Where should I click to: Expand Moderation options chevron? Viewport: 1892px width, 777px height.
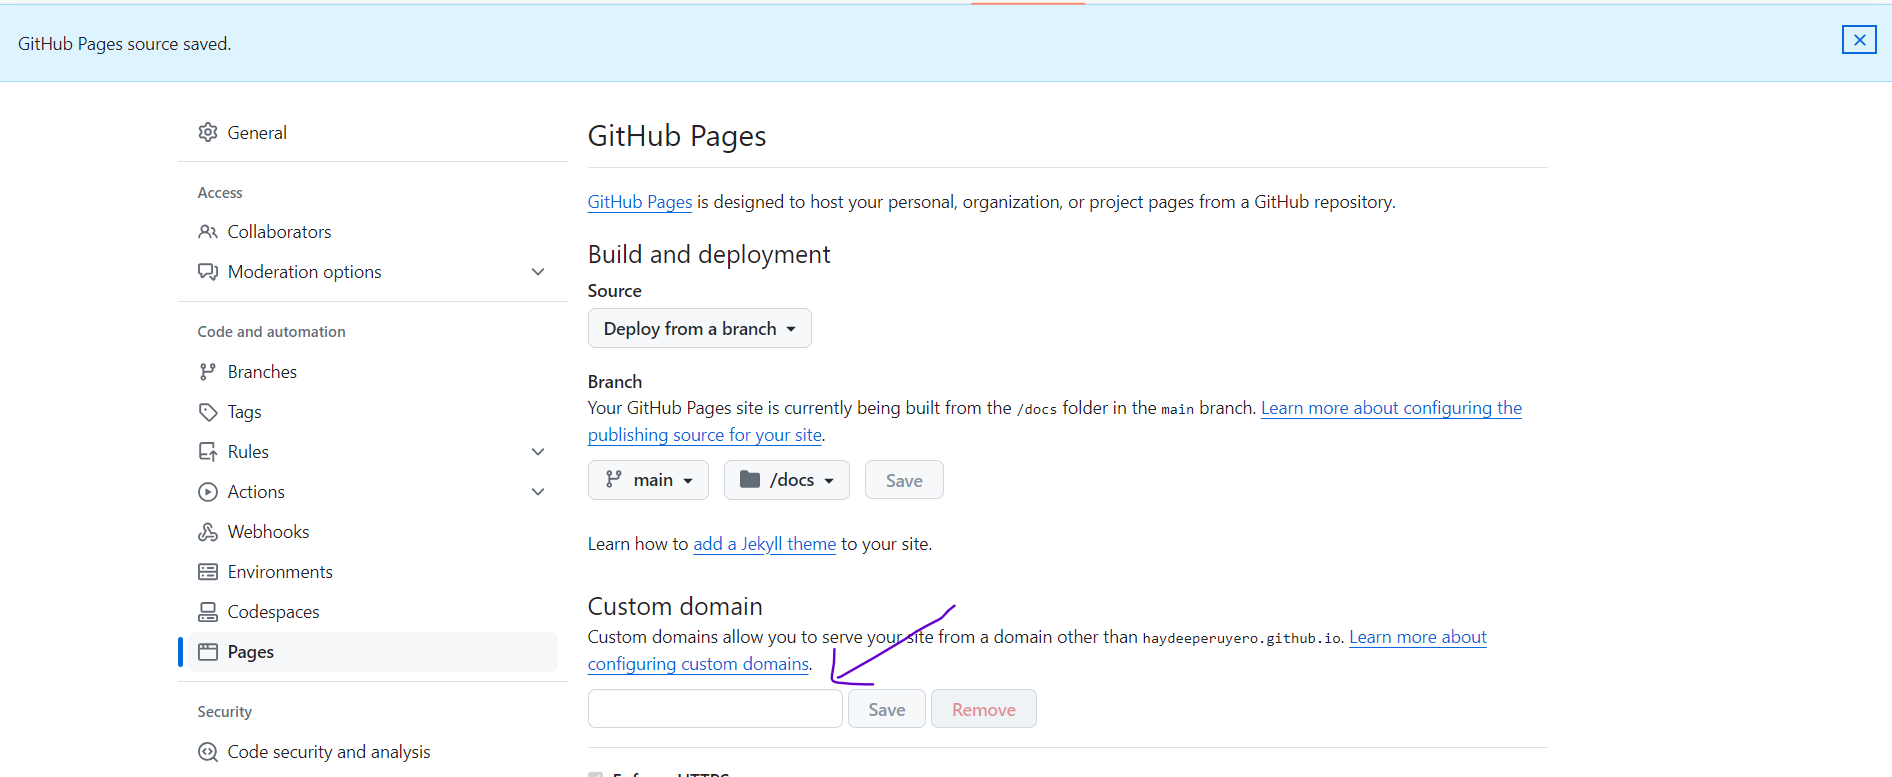pyautogui.click(x=538, y=272)
